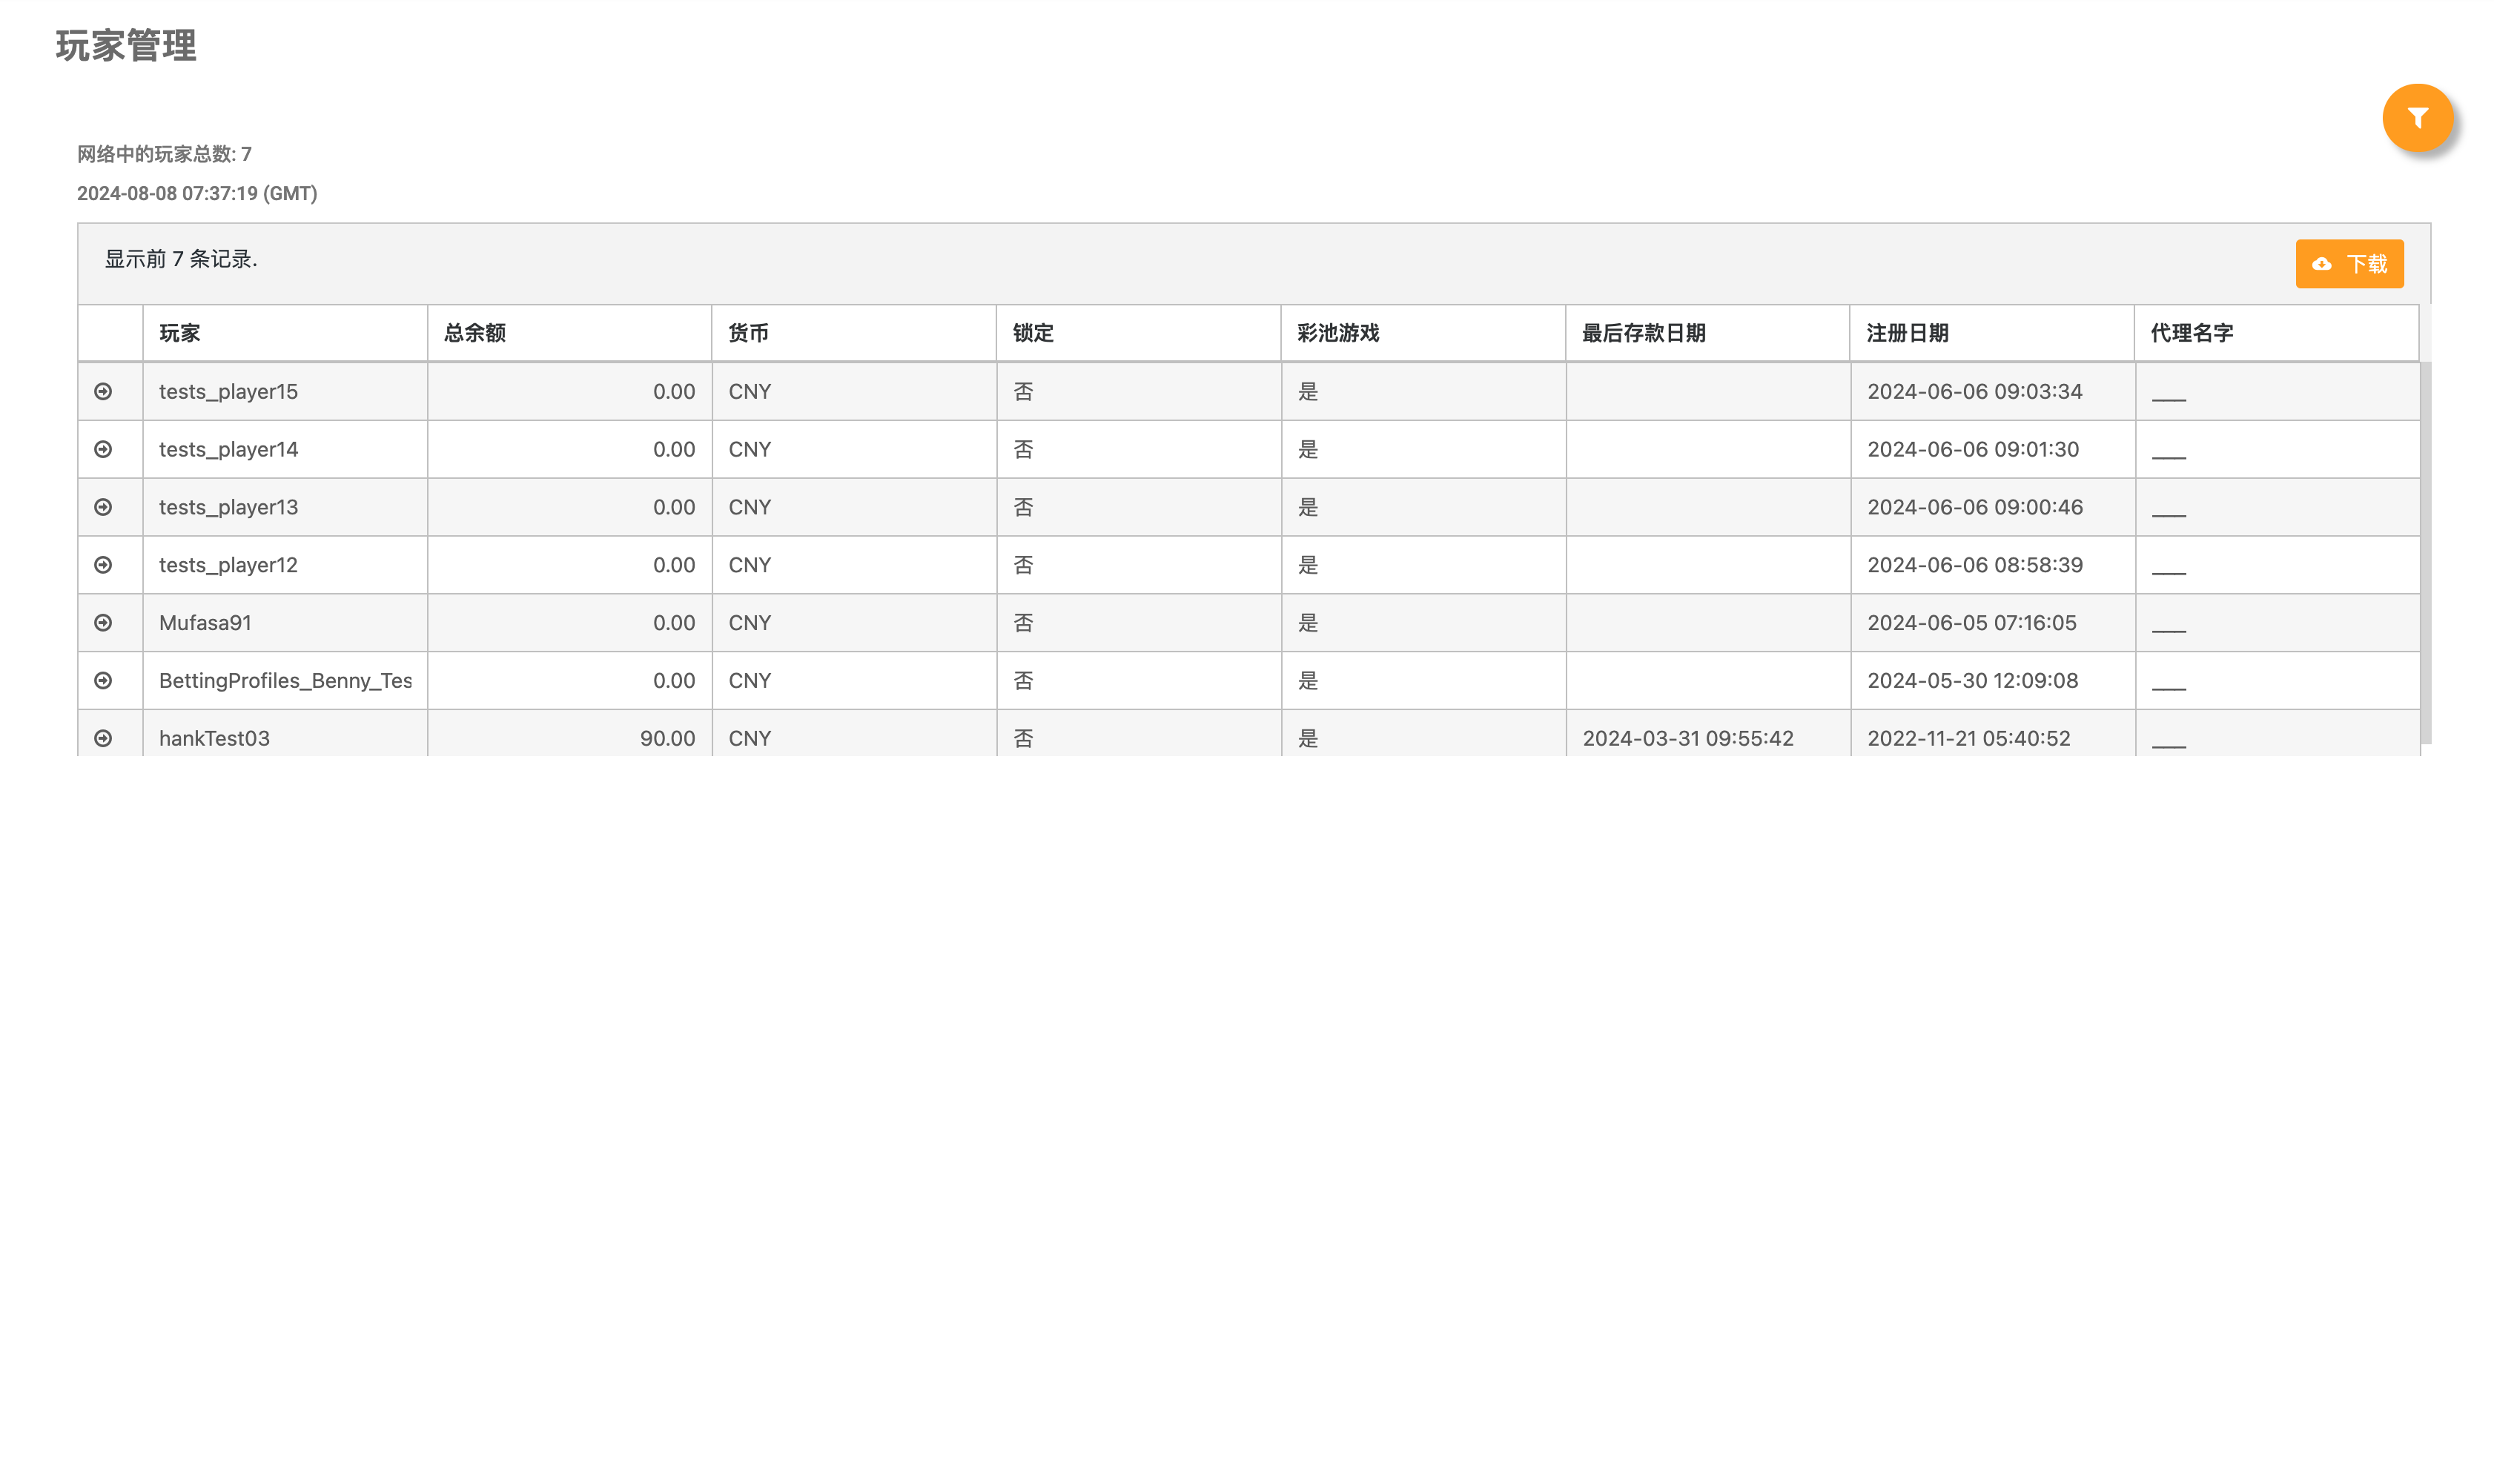Click the 注册日期 column header
The image size is (2494, 1484).
click(x=1907, y=333)
